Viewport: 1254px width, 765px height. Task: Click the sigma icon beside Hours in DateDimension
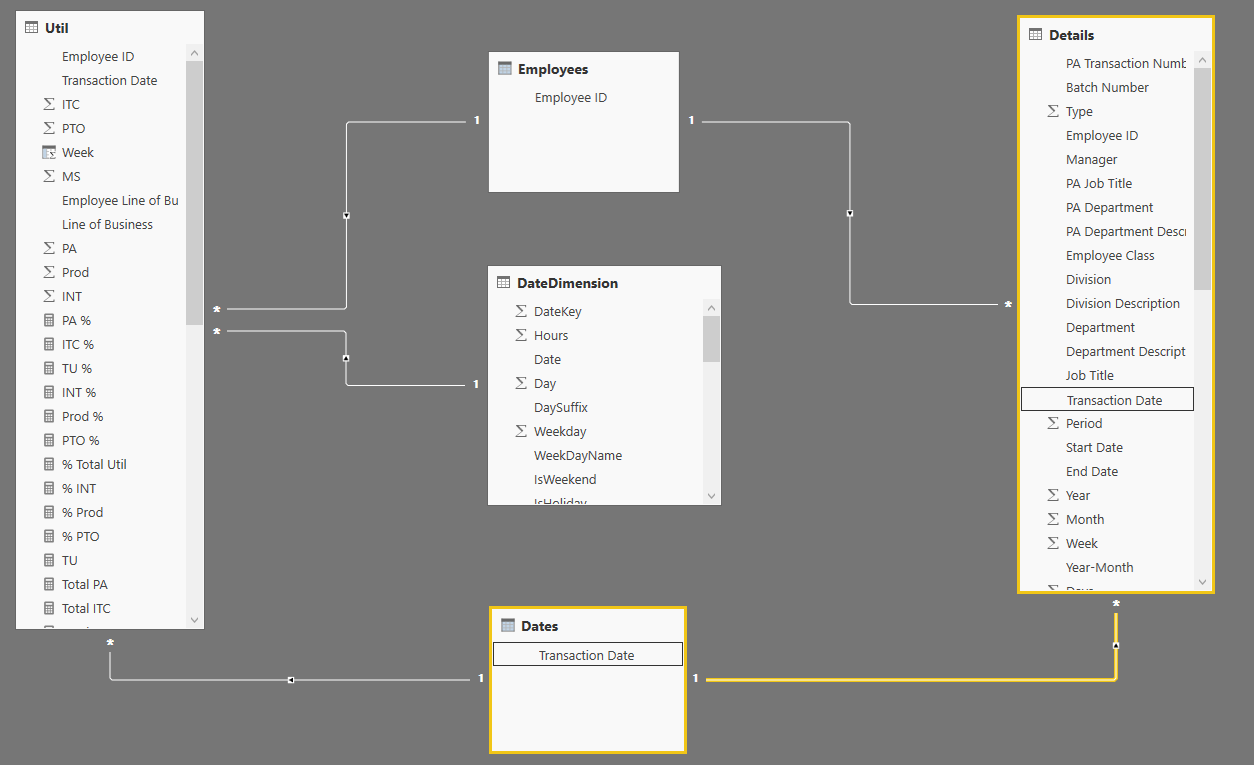click(x=521, y=335)
